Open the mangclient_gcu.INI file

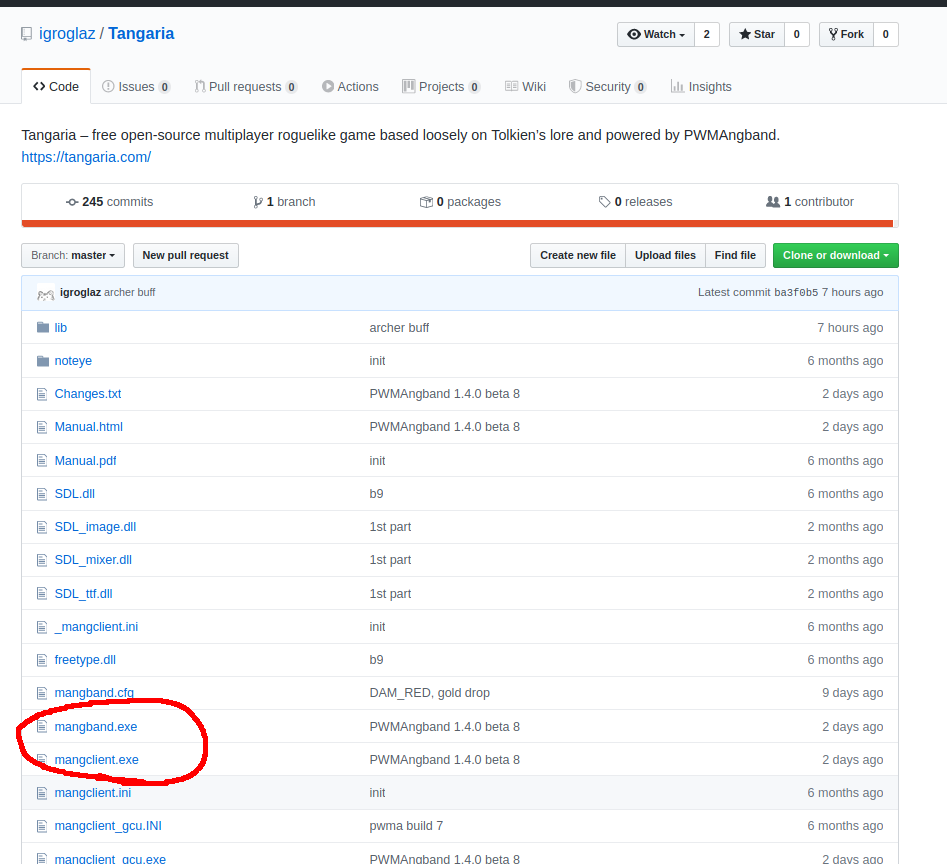tap(108, 826)
